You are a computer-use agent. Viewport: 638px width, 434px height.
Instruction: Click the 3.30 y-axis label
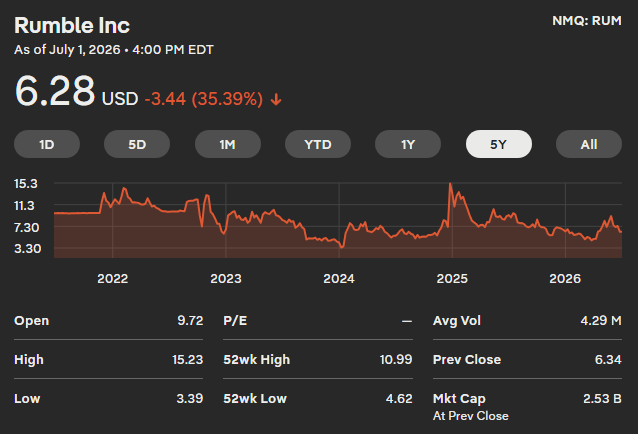pyautogui.click(x=27, y=249)
